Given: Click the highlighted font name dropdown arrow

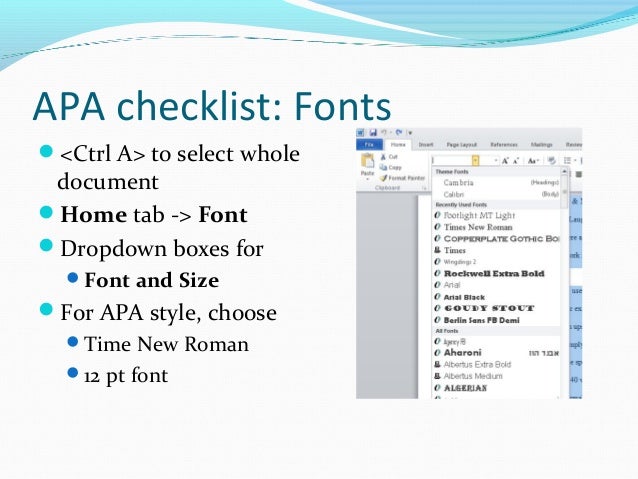Looking at the screenshot, I should click(476, 160).
